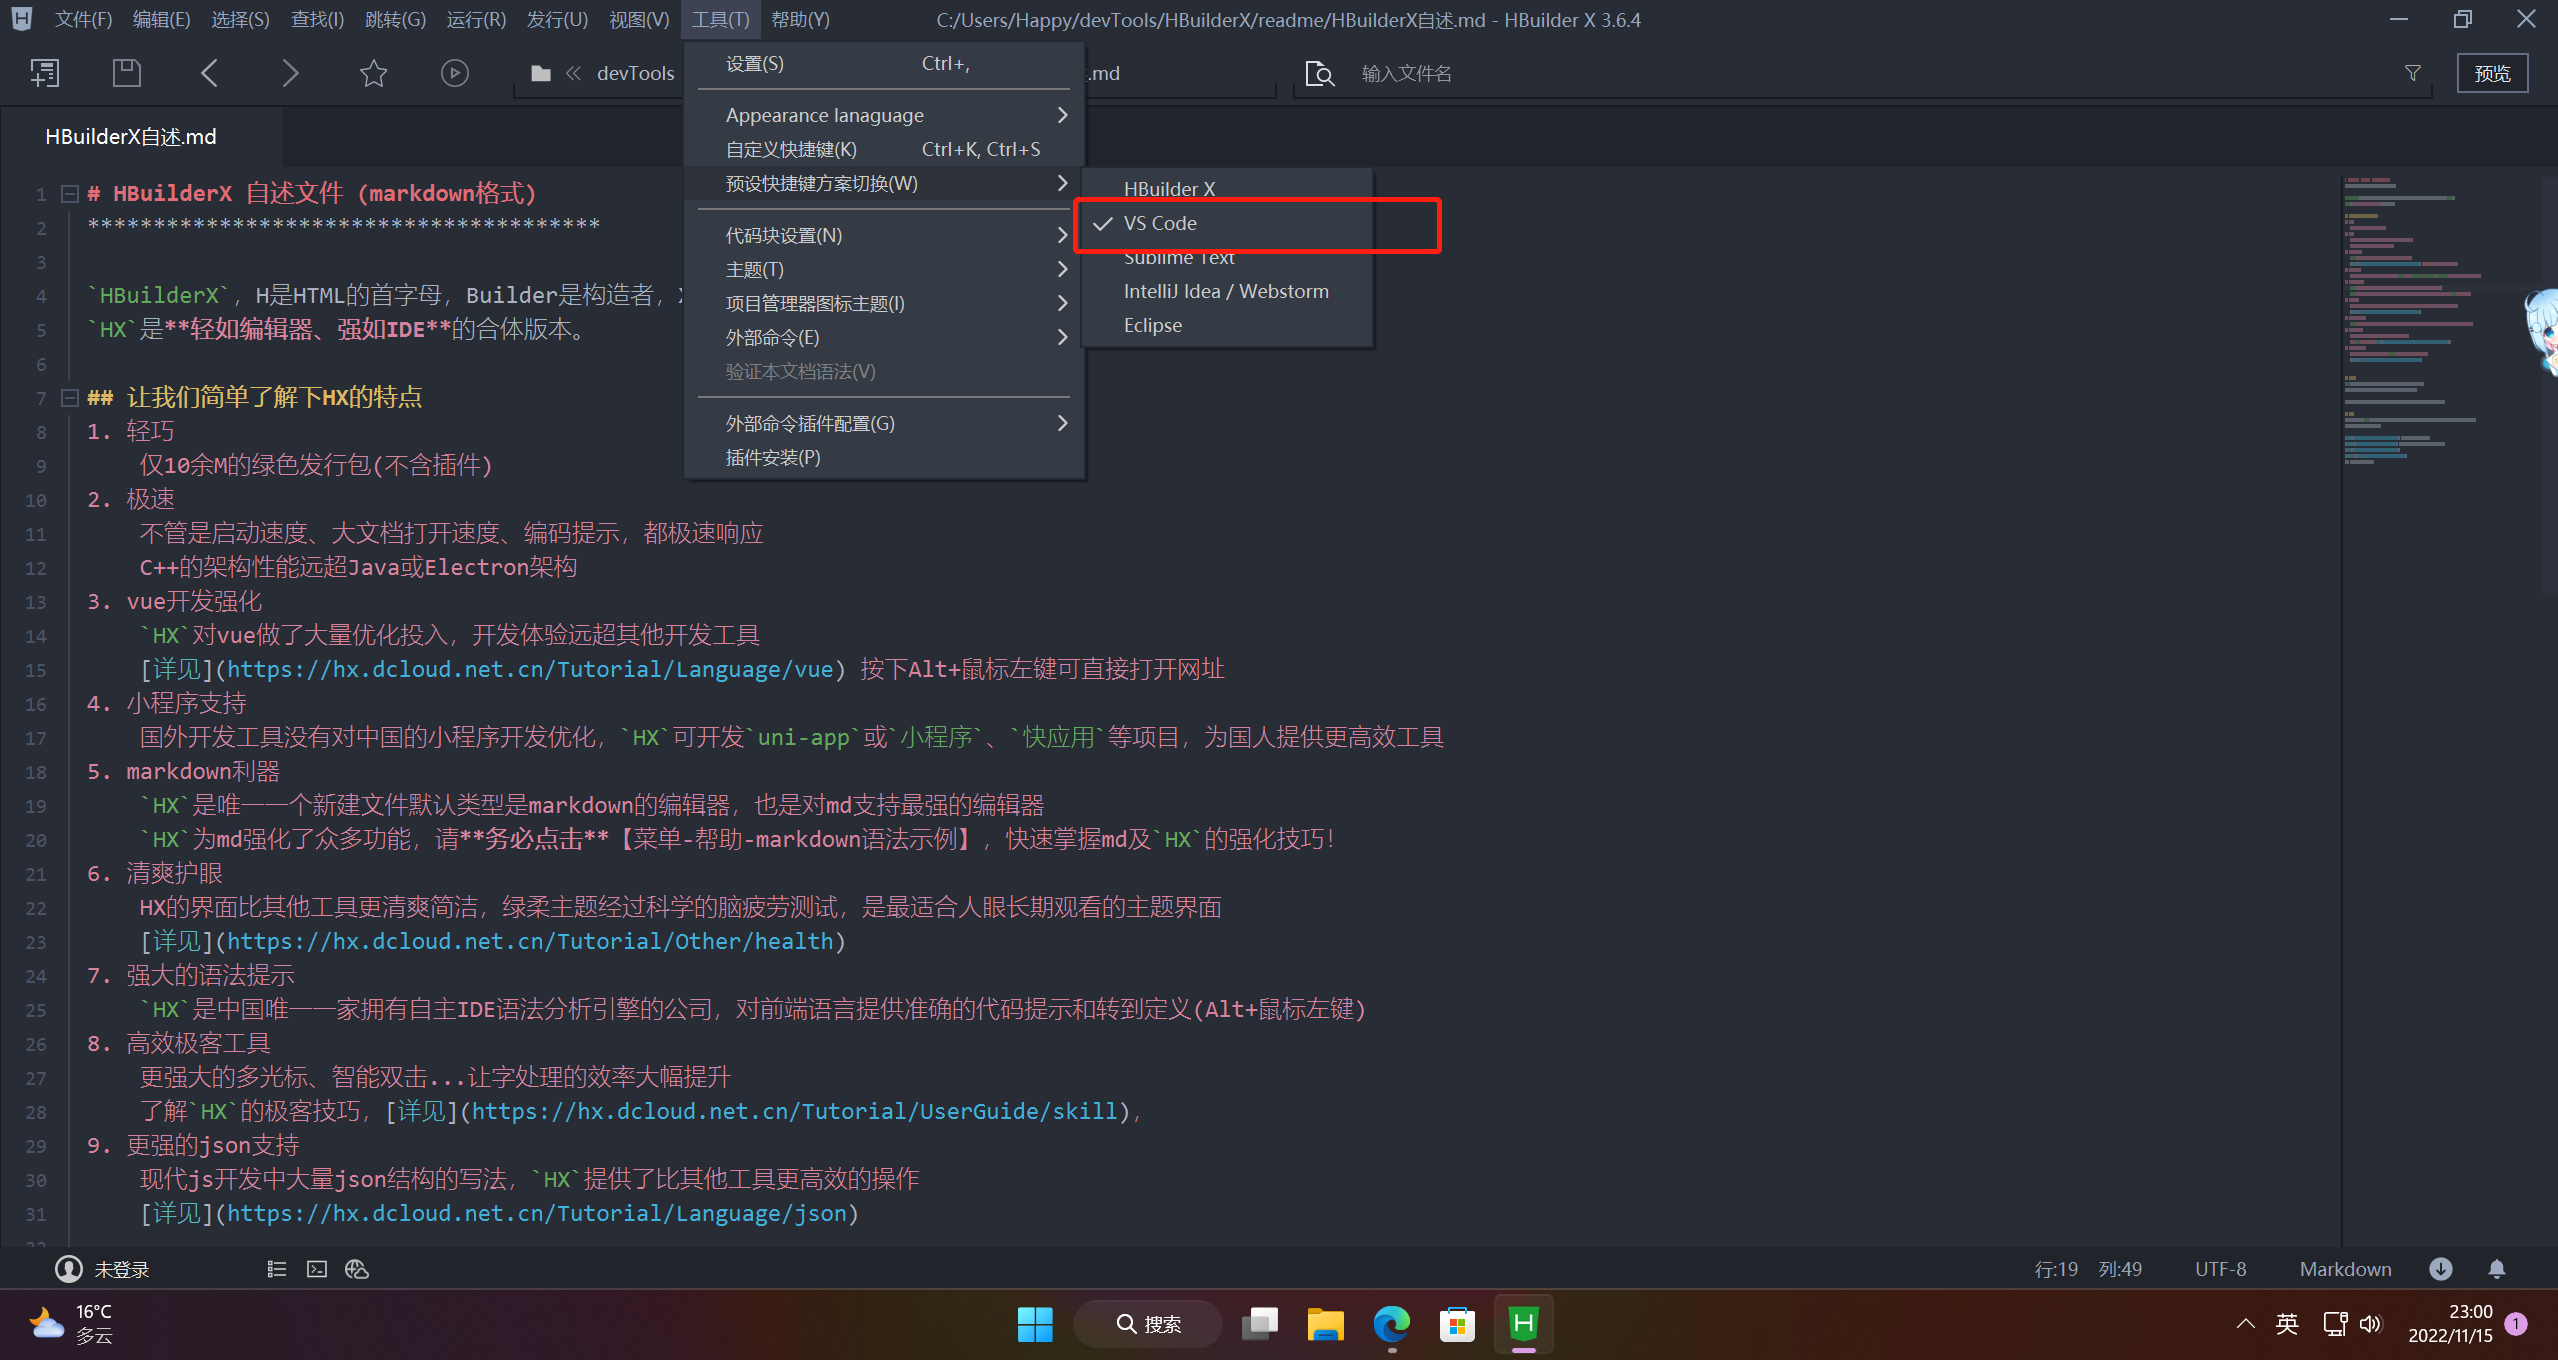Click the document outline list icon
The height and width of the screenshot is (1360, 2558).
tap(277, 1269)
